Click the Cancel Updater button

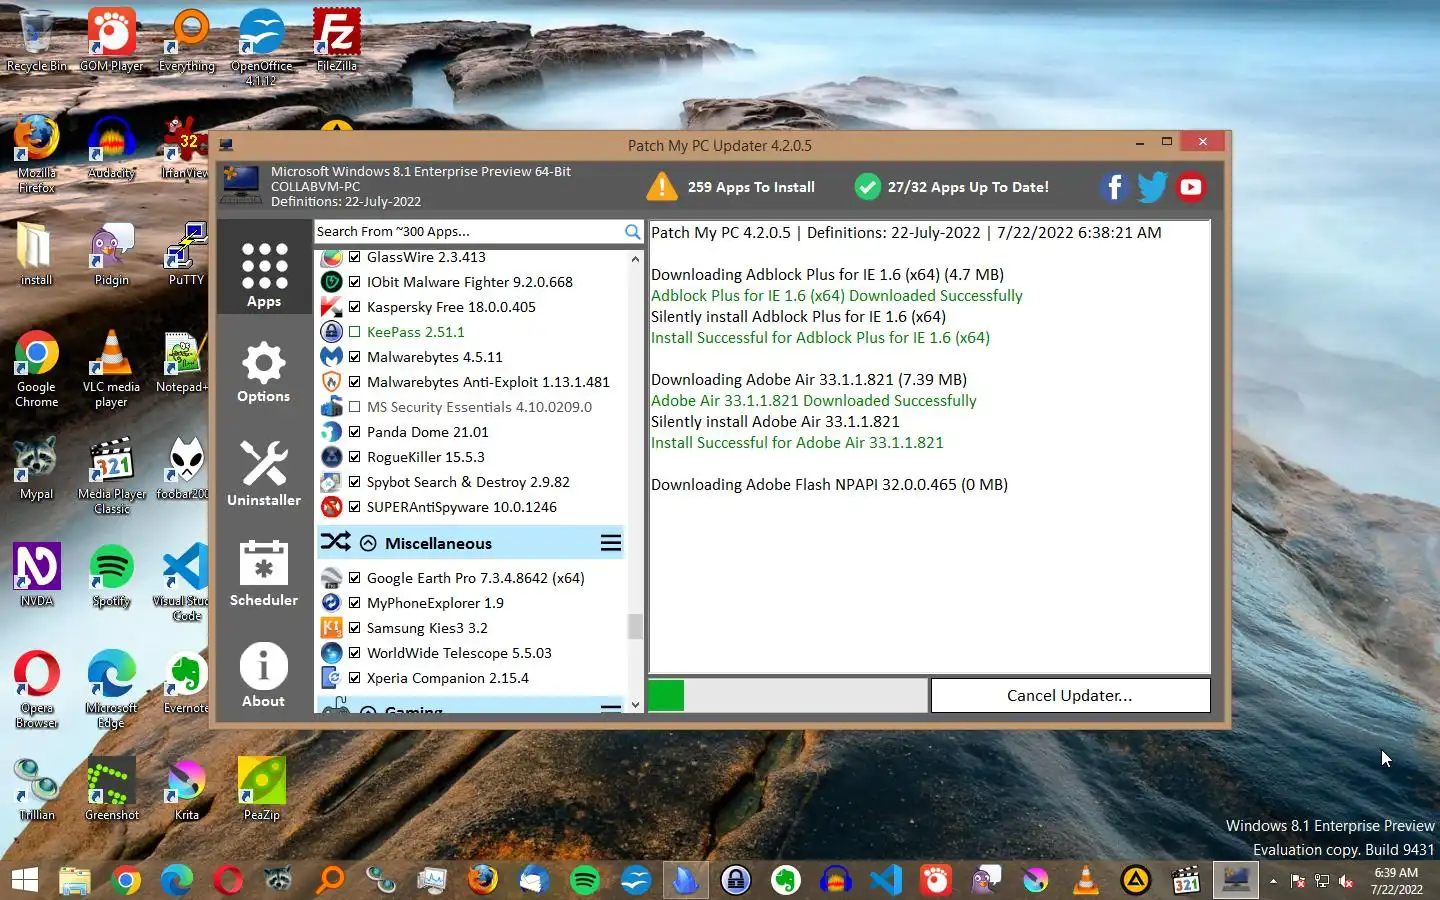pyautogui.click(x=1070, y=696)
